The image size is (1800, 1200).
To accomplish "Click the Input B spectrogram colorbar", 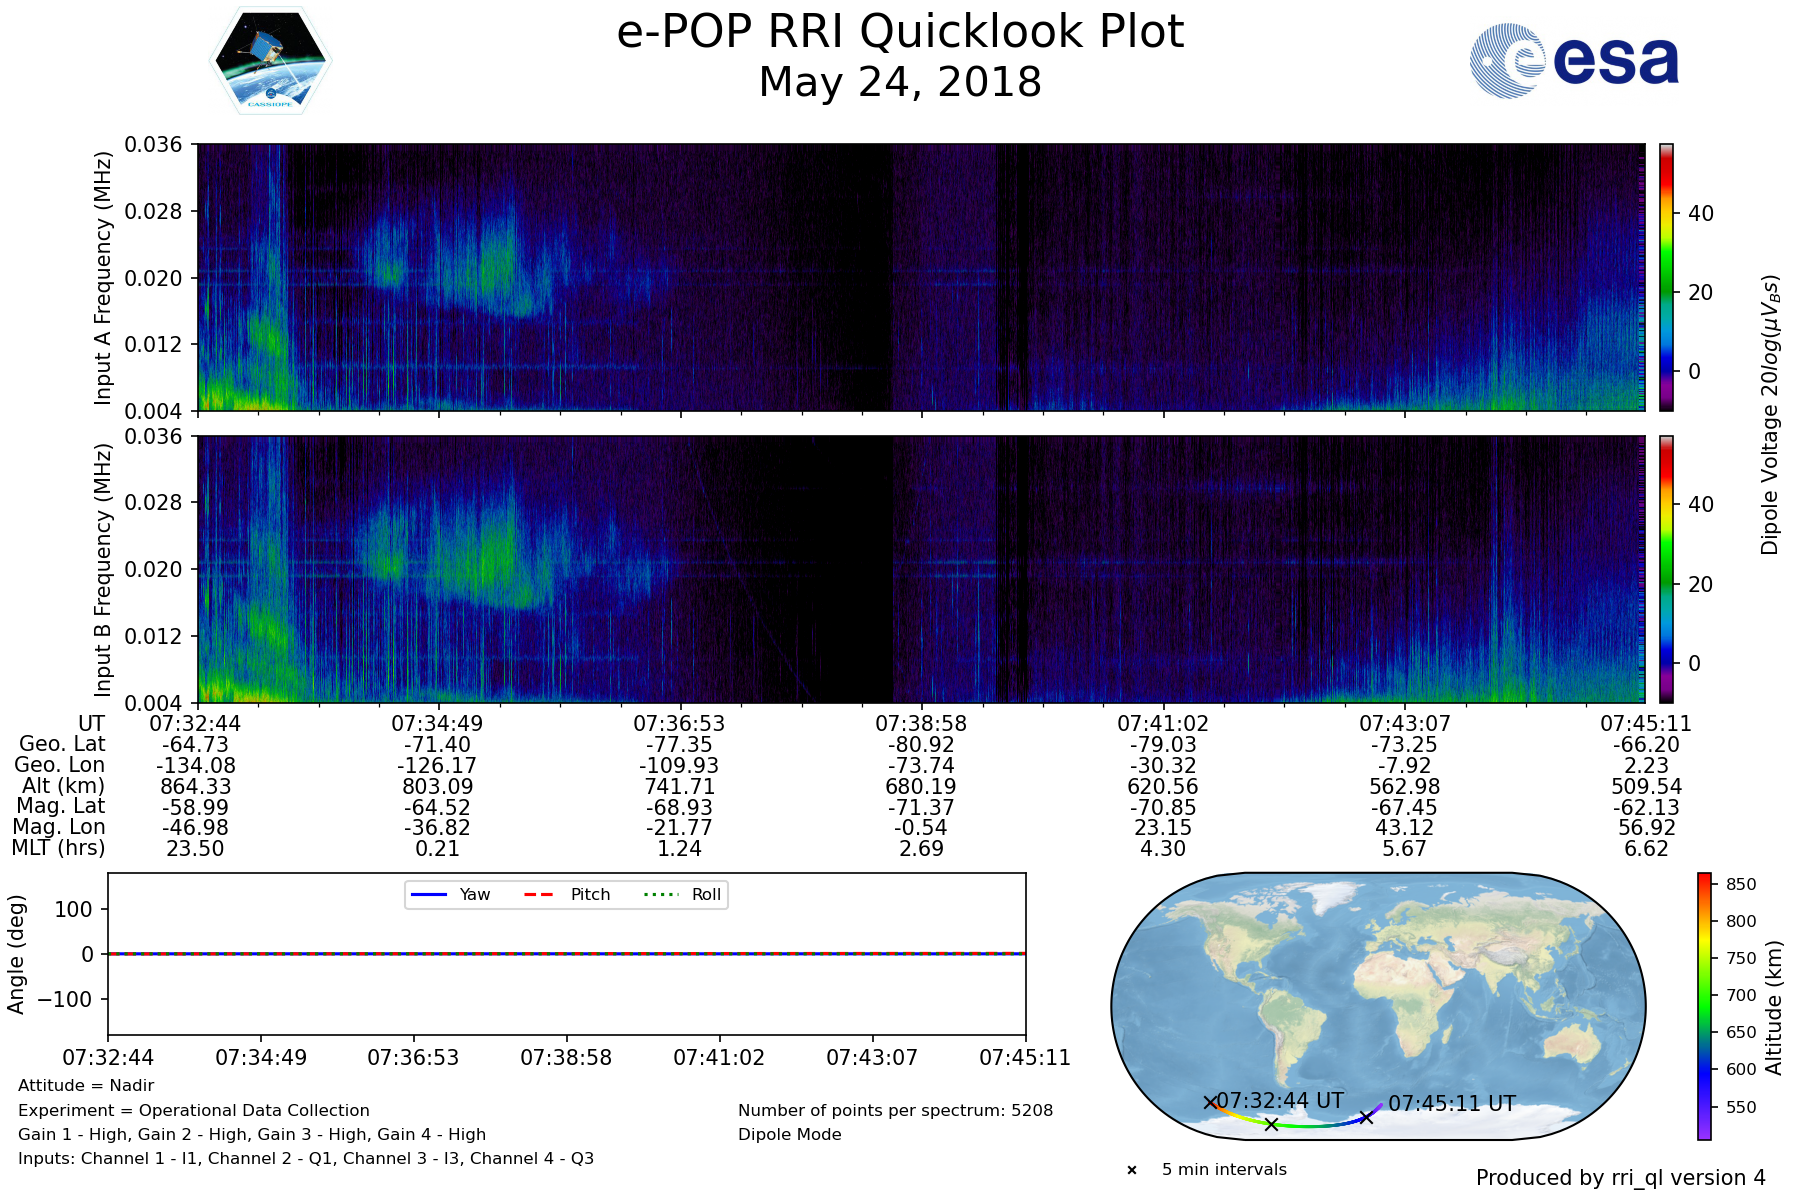I will click(1666, 569).
